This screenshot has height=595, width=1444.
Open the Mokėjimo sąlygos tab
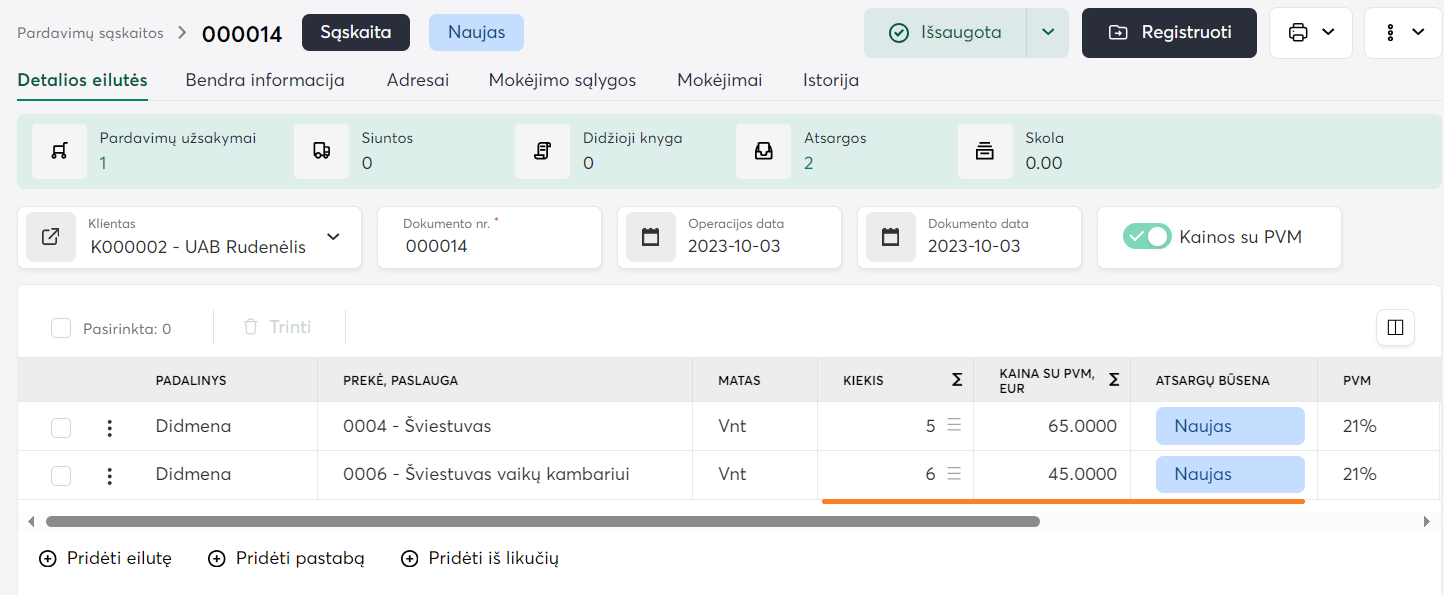(x=562, y=80)
